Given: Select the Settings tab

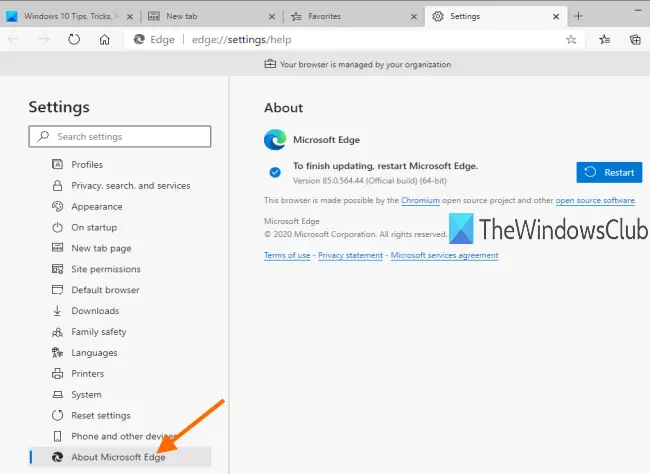Looking at the screenshot, I should 496,16.
